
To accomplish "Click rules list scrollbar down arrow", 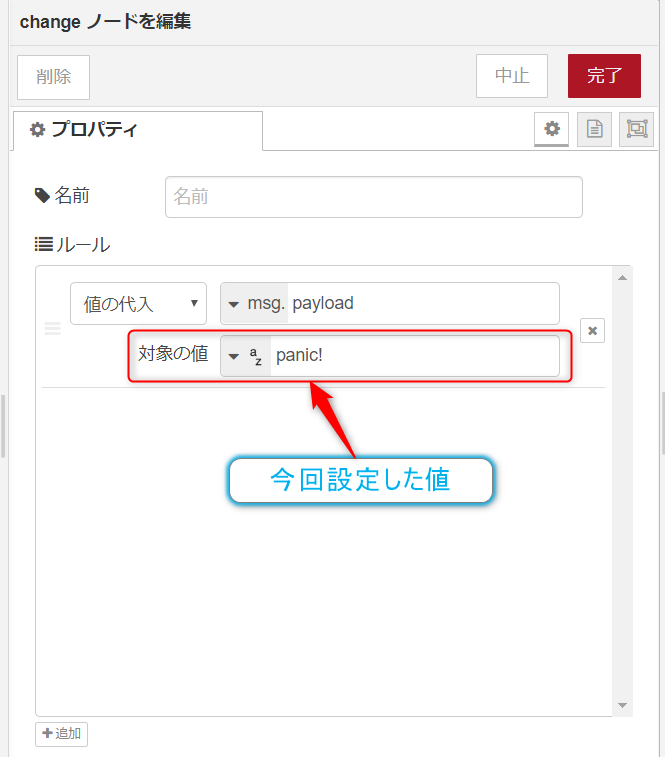I will pos(623,705).
